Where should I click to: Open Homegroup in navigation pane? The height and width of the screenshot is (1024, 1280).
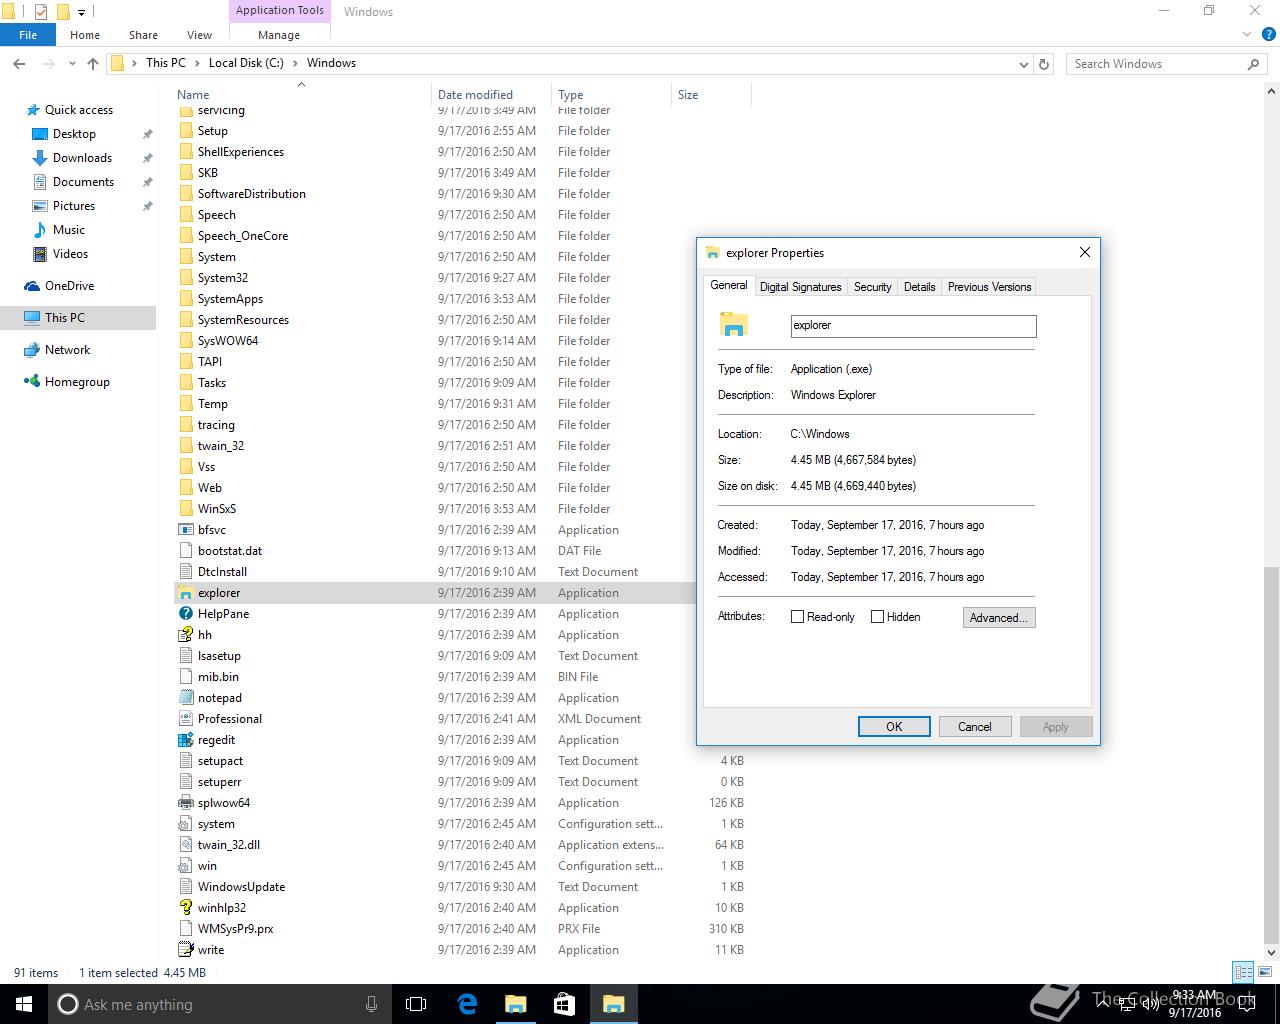pyautogui.click(x=77, y=382)
